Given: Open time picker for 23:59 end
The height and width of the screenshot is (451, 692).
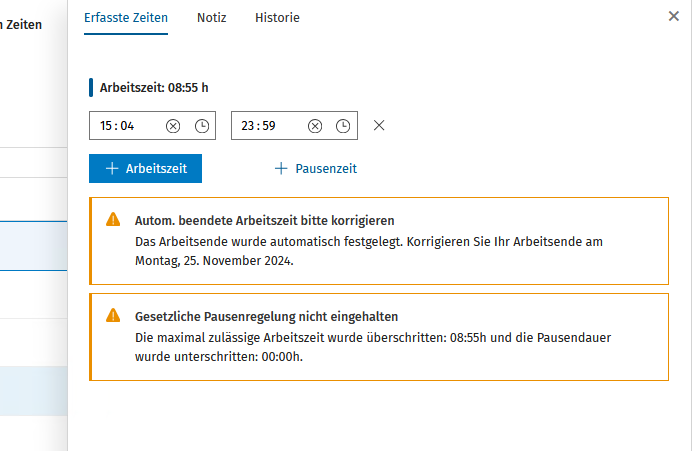Looking at the screenshot, I should click(343, 126).
